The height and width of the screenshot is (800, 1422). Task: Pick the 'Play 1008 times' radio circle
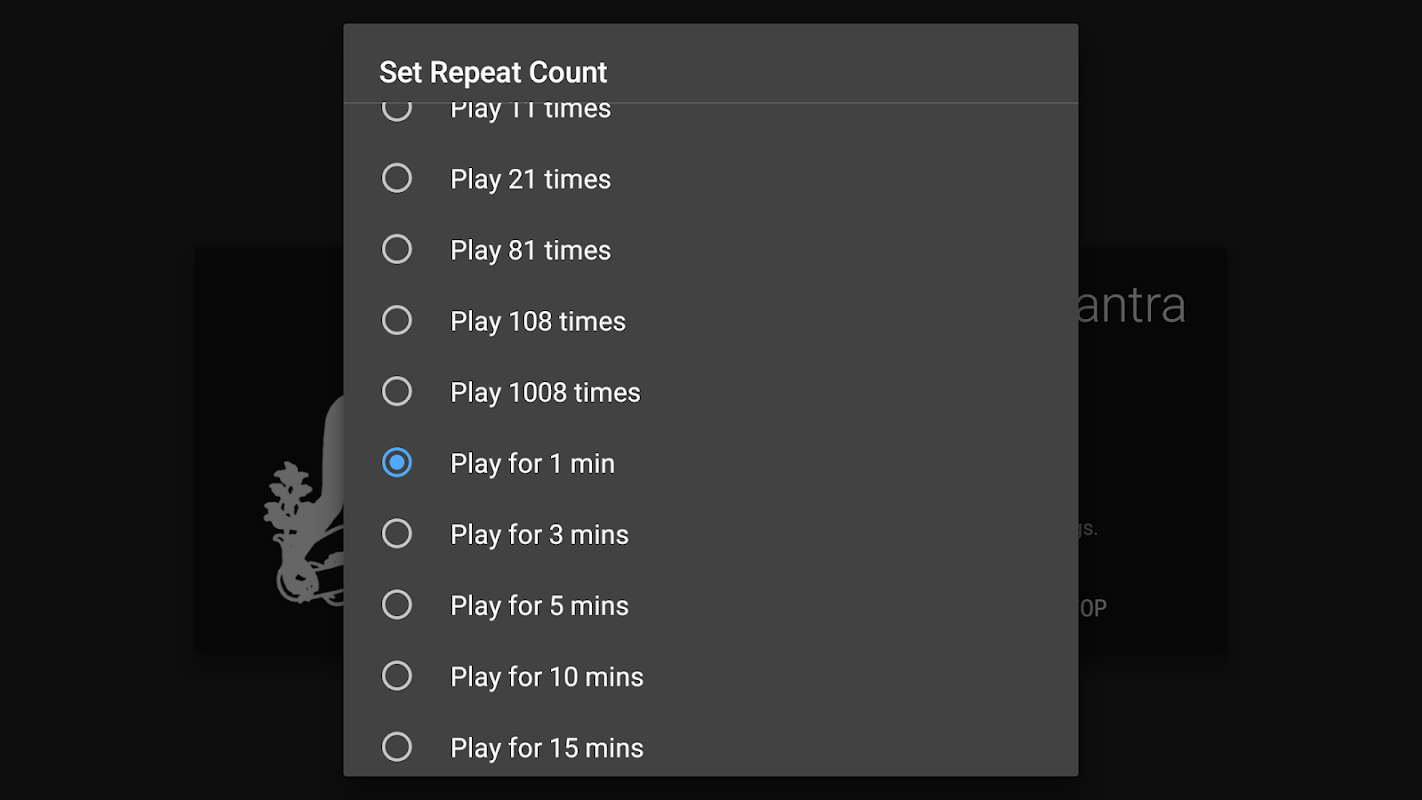coord(397,391)
